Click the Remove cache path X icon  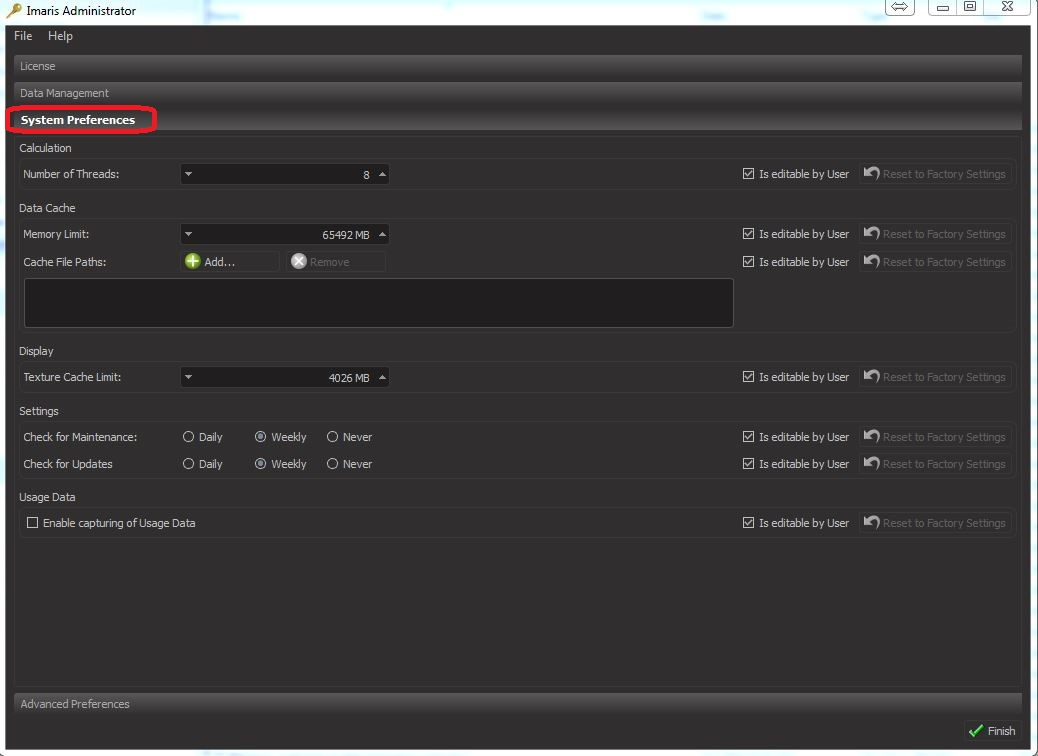(298, 262)
